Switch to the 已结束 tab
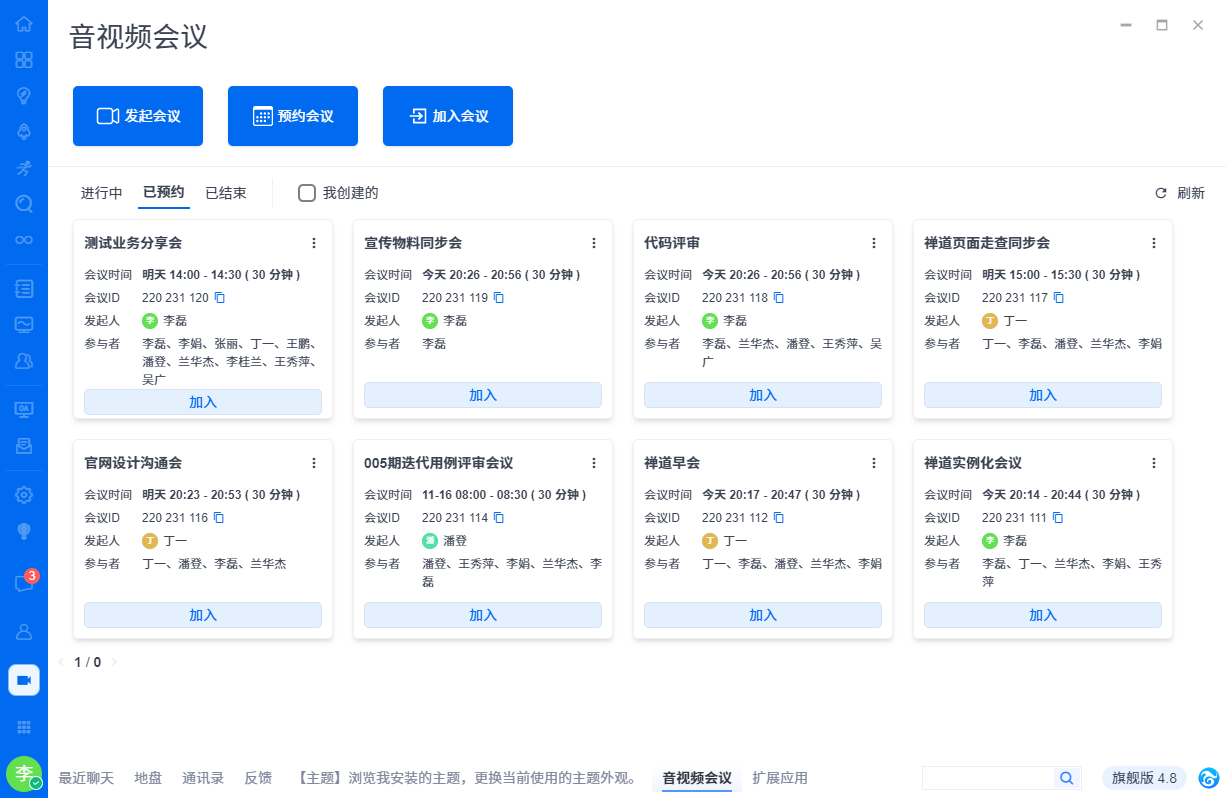The width and height of the screenshot is (1226, 798). coord(226,193)
